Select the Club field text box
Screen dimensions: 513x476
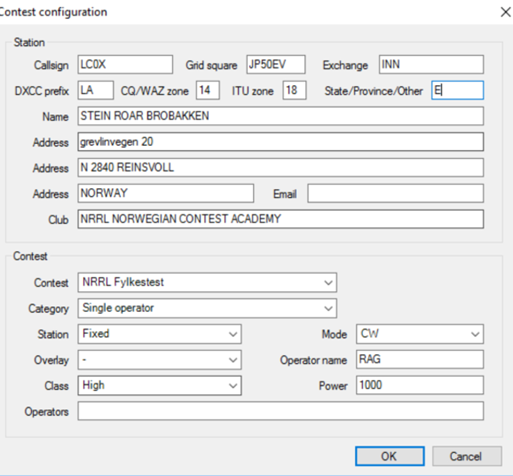(x=280, y=219)
